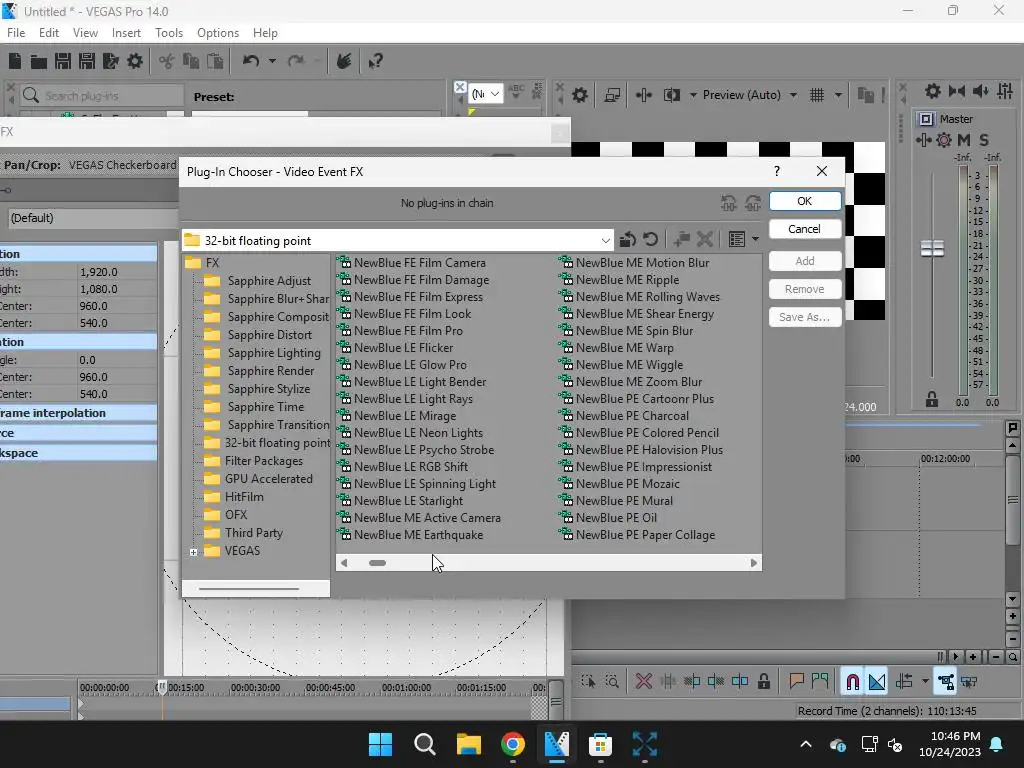Toggle lock envelopes to events button
The width and height of the screenshot is (1024, 768).
946,682
